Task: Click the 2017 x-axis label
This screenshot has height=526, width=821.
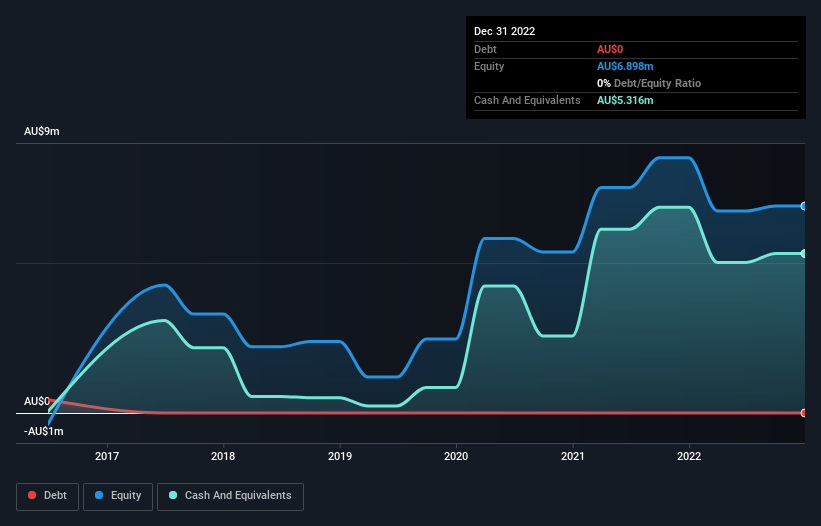Action: click(107, 456)
